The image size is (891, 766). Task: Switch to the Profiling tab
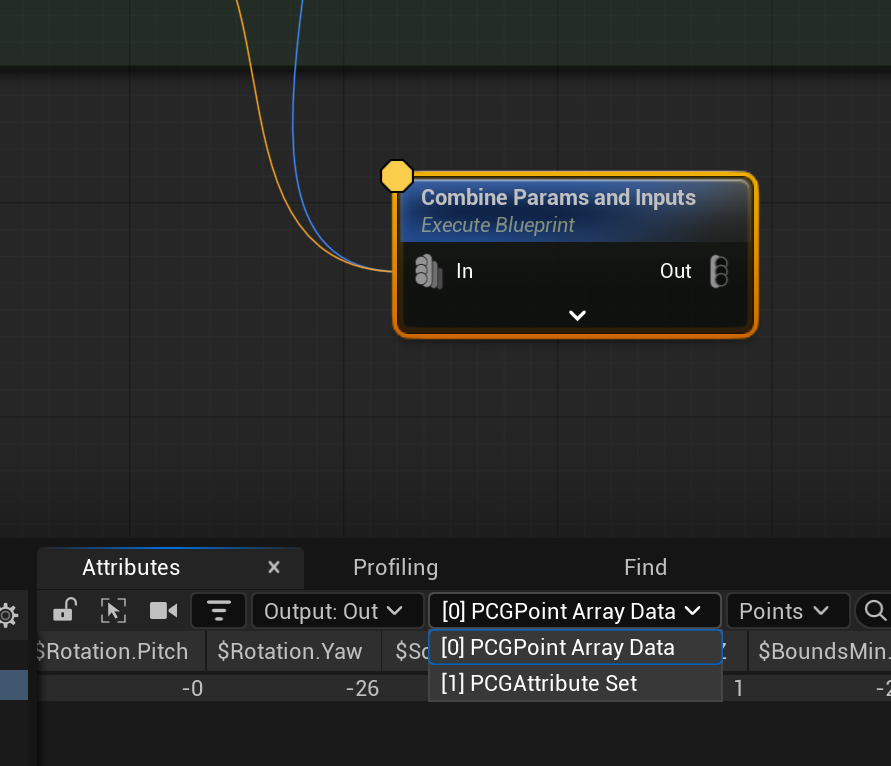coord(395,567)
